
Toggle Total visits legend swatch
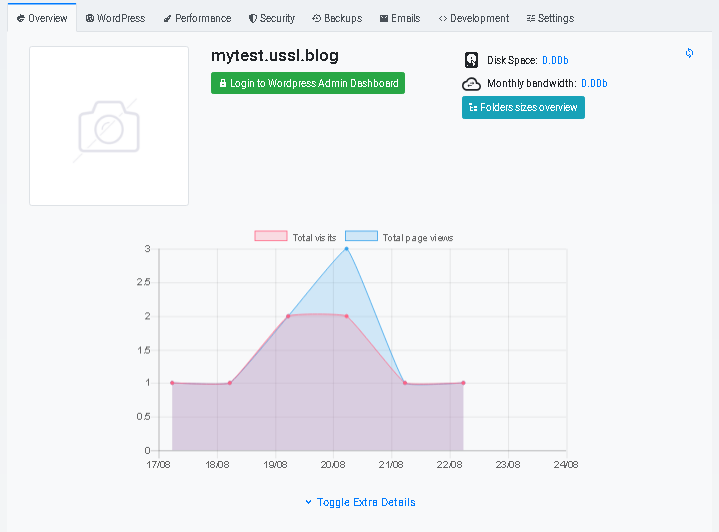click(x=271, y=236)
